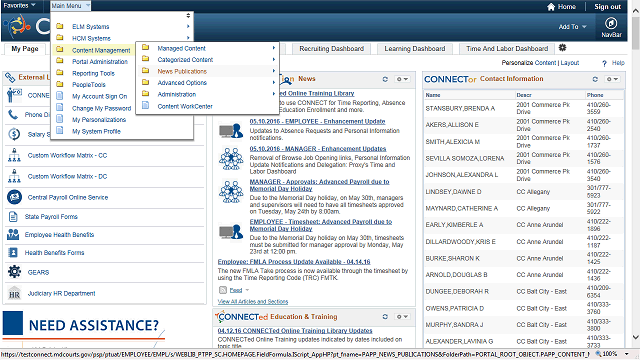The height and width of the screenshot is (360, 640).
Task: Open MANAGER Approvals Advanced Payroll article
Action: 319,185
